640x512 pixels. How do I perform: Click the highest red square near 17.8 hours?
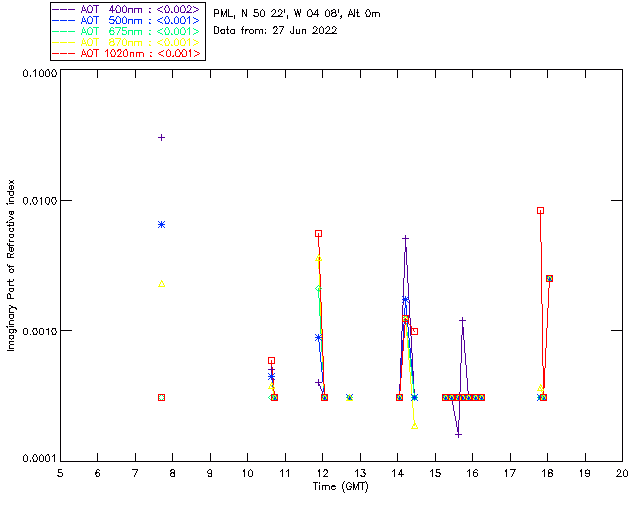(x=540, y=211)
